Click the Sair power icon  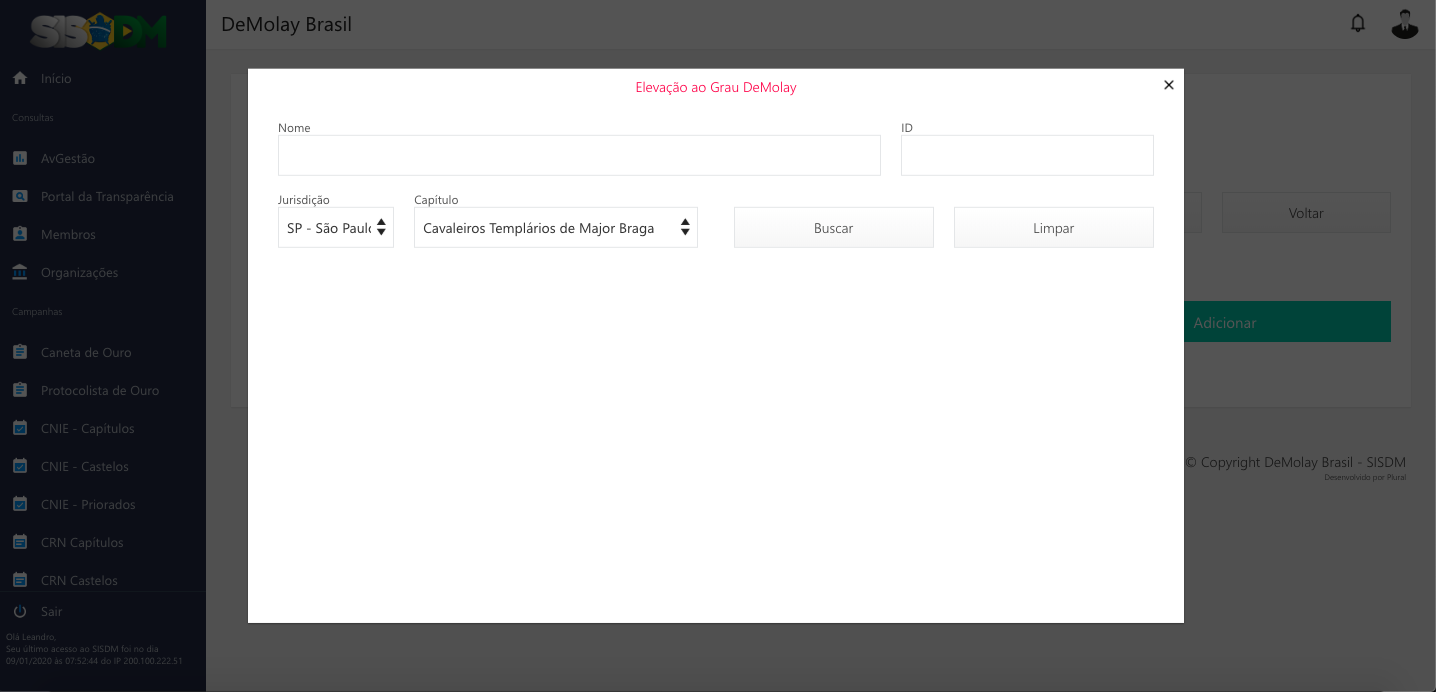coord(19,611)
